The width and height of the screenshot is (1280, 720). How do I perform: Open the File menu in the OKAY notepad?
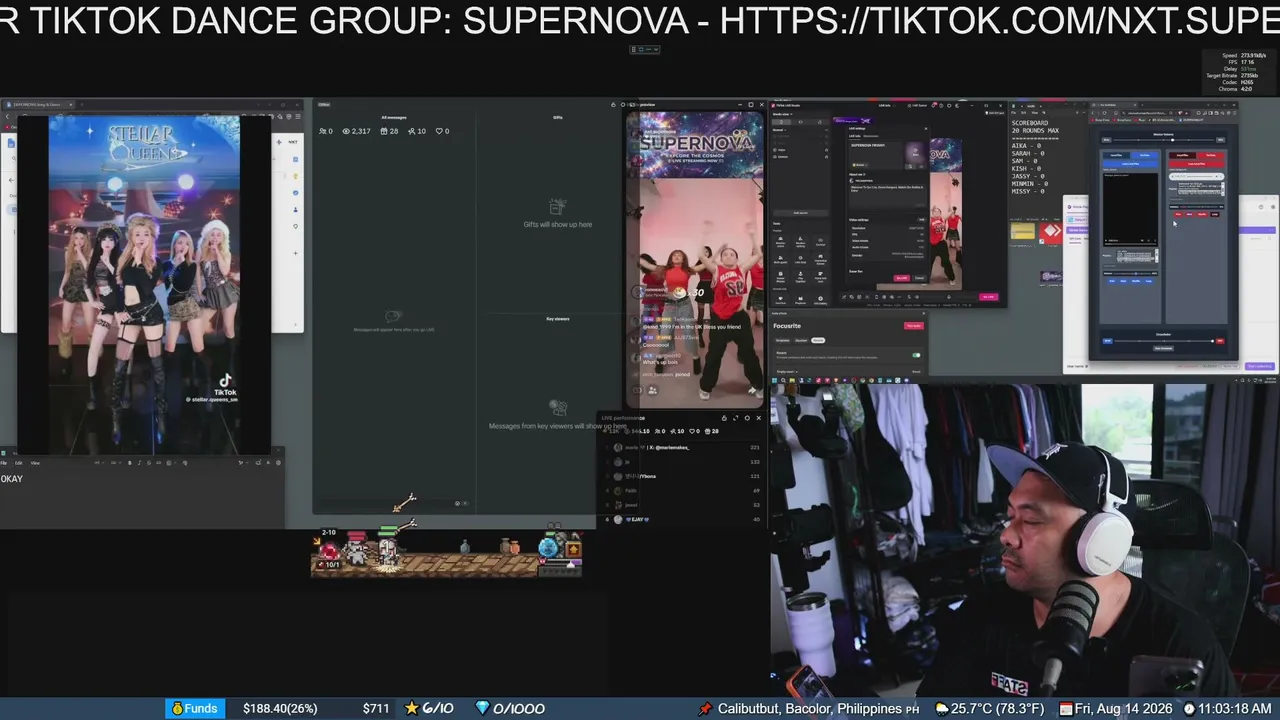pyautogui.click(x=4, y=463)
